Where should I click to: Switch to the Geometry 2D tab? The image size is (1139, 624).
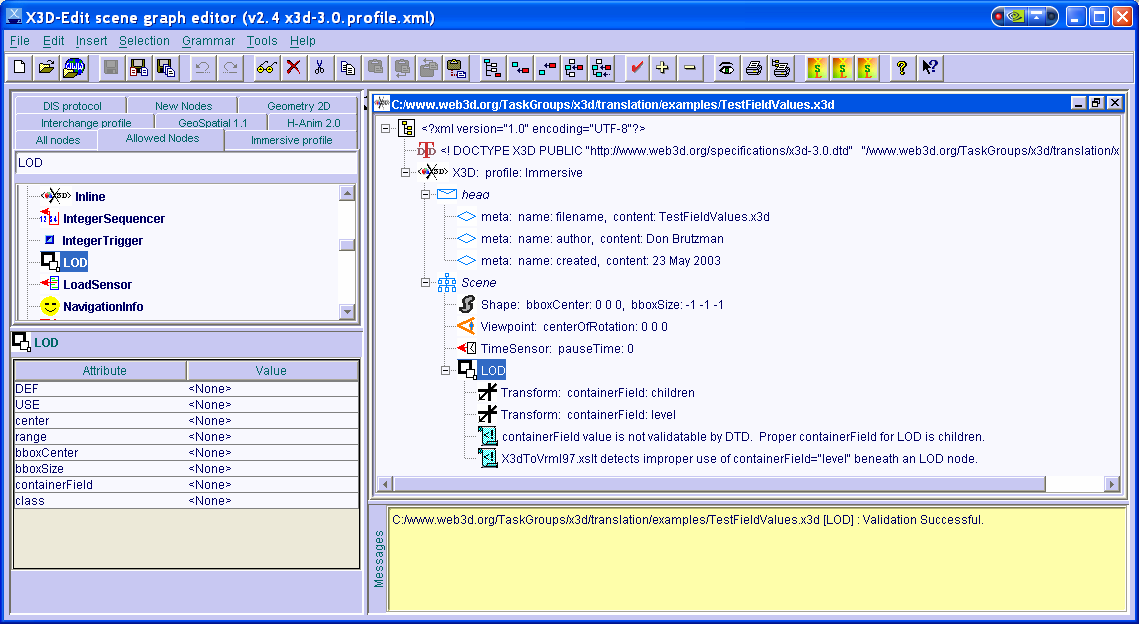click(298, 106)
